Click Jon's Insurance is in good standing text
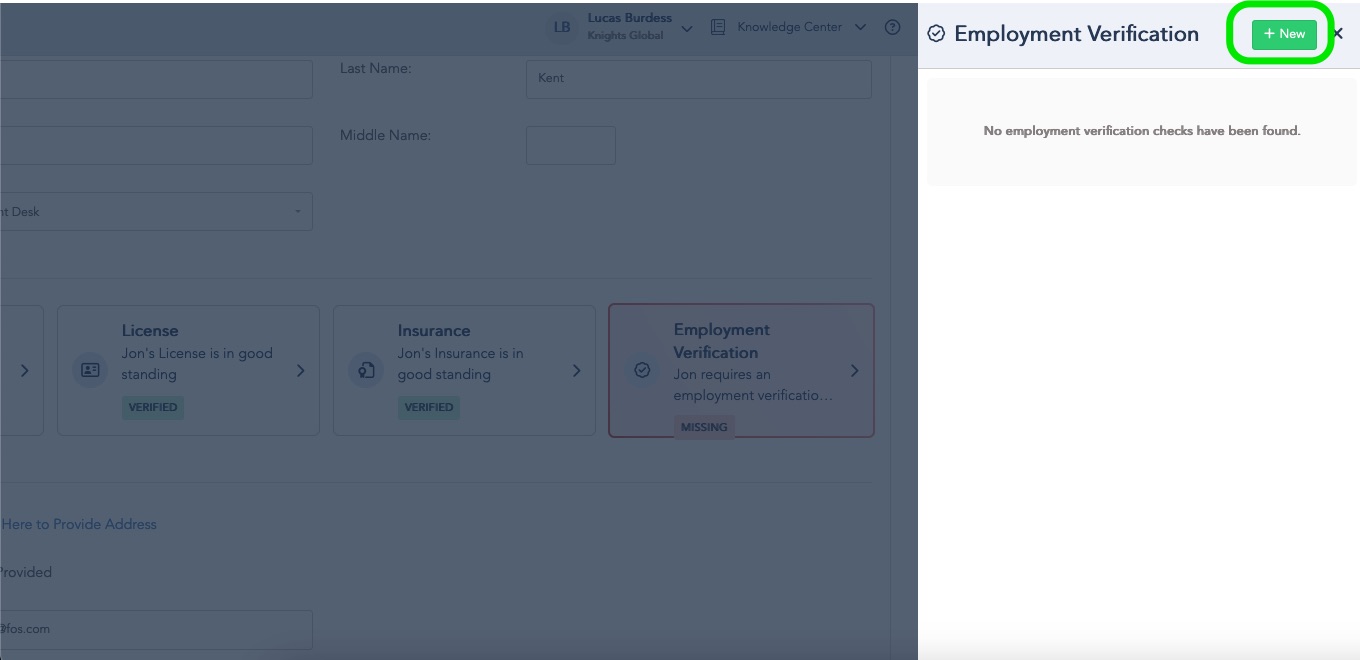Image resolution: width=1360 pixels, height=660 pixels. point(460,364)
